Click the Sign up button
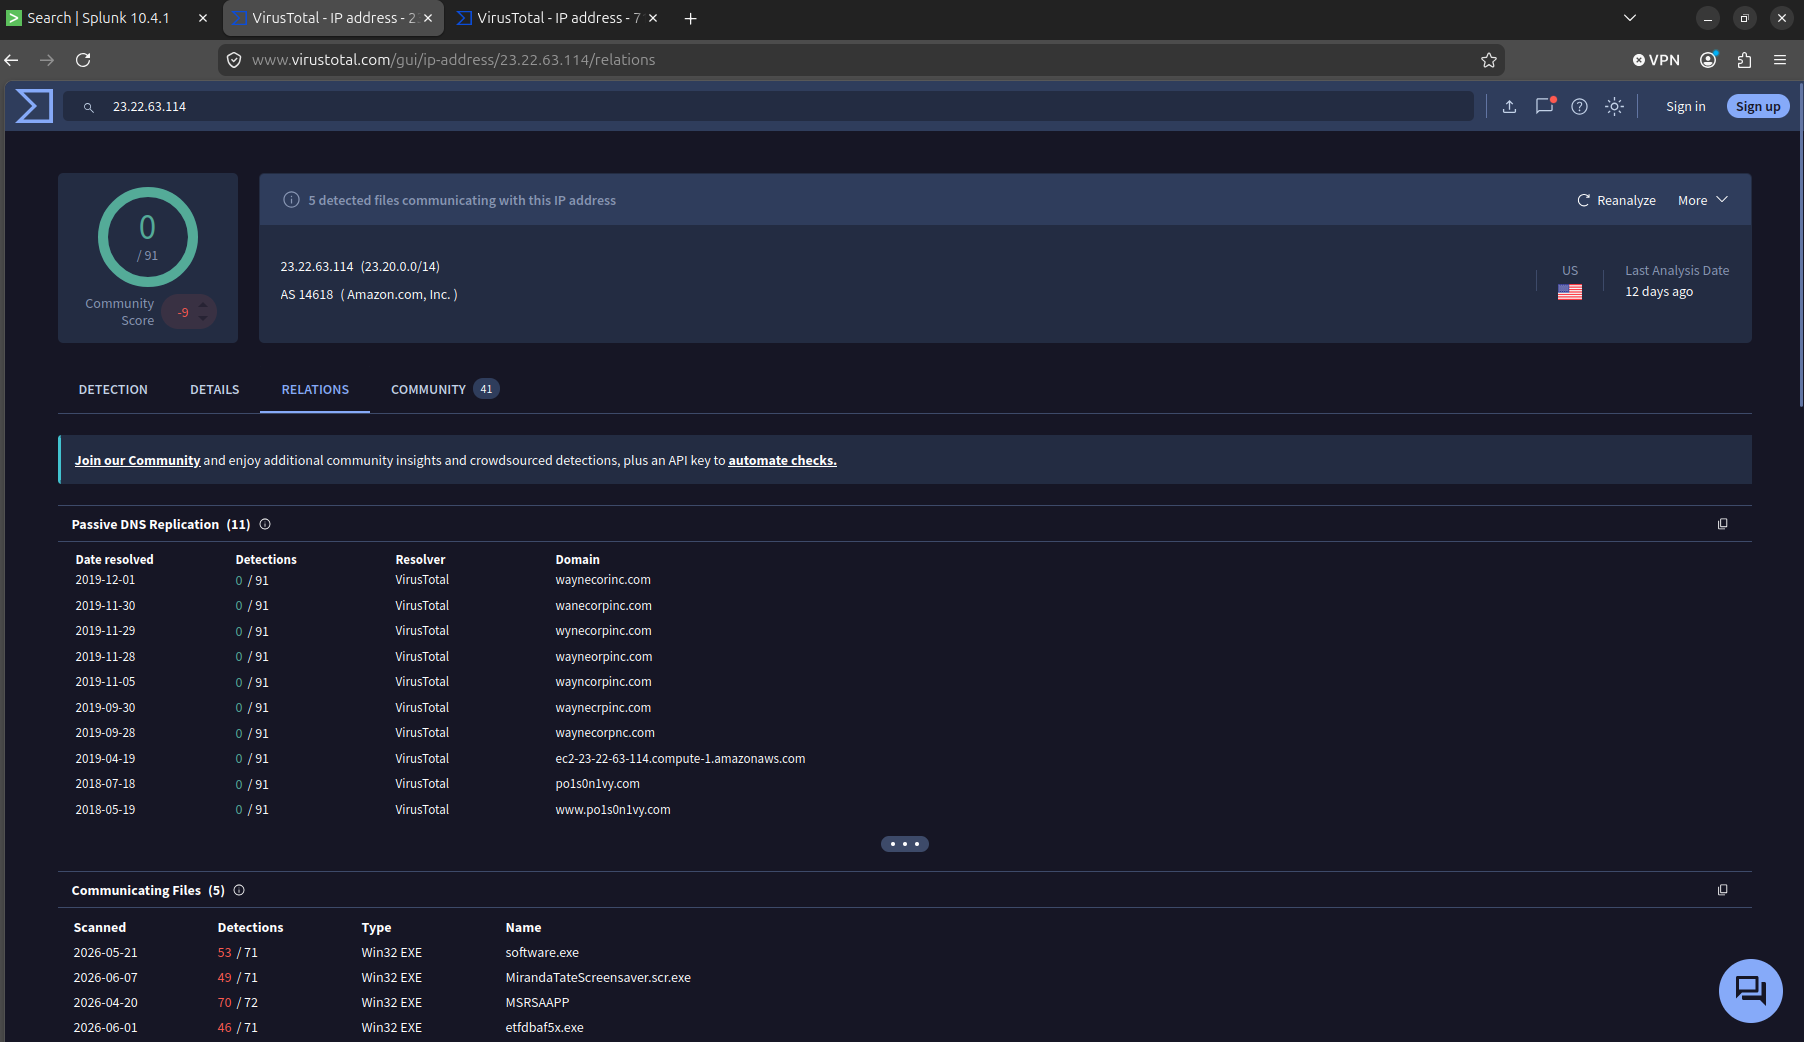The height and width of the screenshot is (1042, 1804). [x=1757, y=106]
